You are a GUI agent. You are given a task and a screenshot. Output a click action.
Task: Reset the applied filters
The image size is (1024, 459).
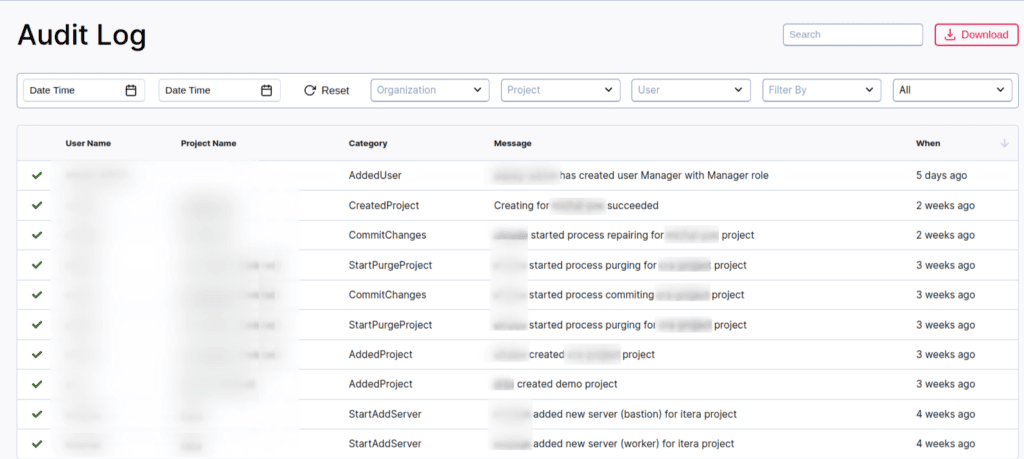pyautogui.click(x=327, y=90)
